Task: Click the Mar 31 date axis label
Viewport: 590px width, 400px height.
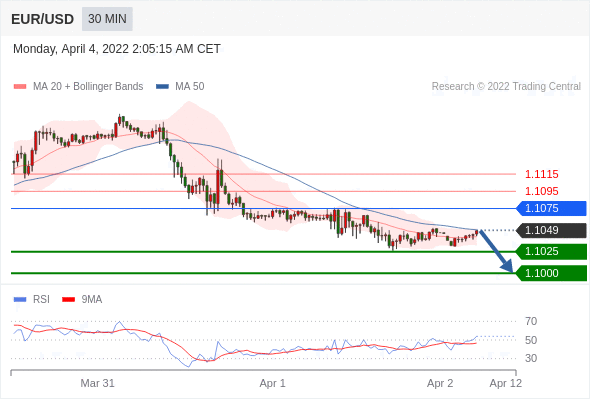Action: pyautogui.click(x=97, y=383)
